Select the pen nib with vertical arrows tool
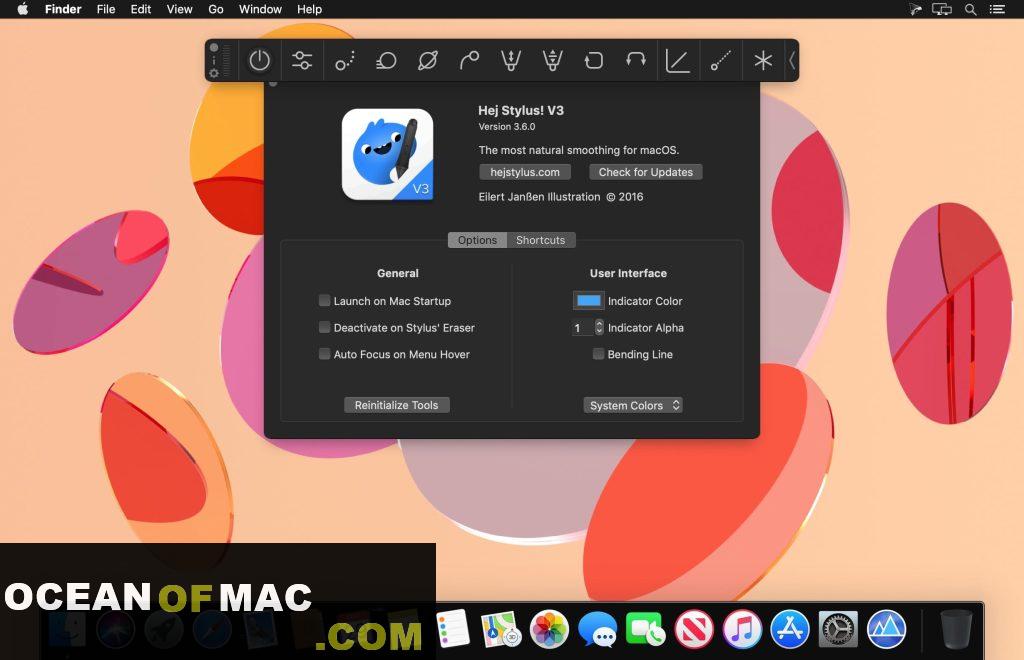Viewport: 1024px width, 660px height. tap(511, 61)
